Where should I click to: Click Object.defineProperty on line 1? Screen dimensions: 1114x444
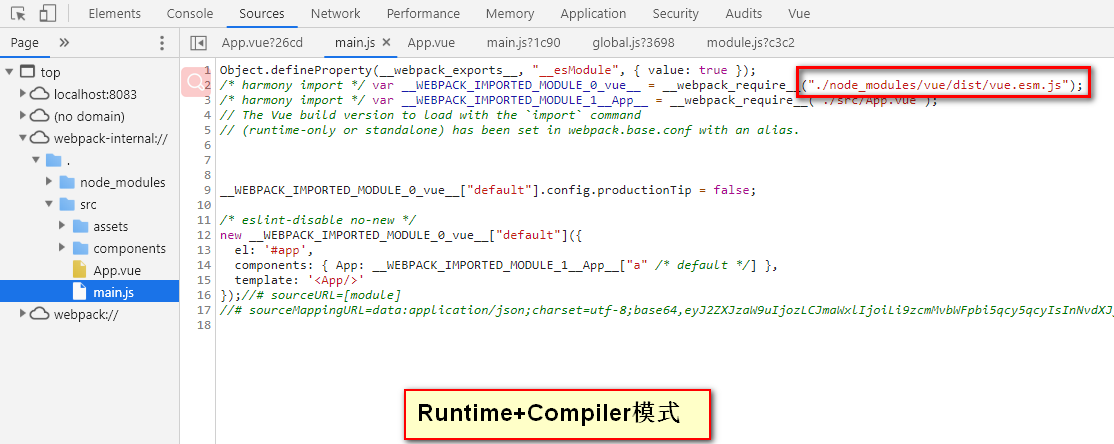tap(296, 70)
